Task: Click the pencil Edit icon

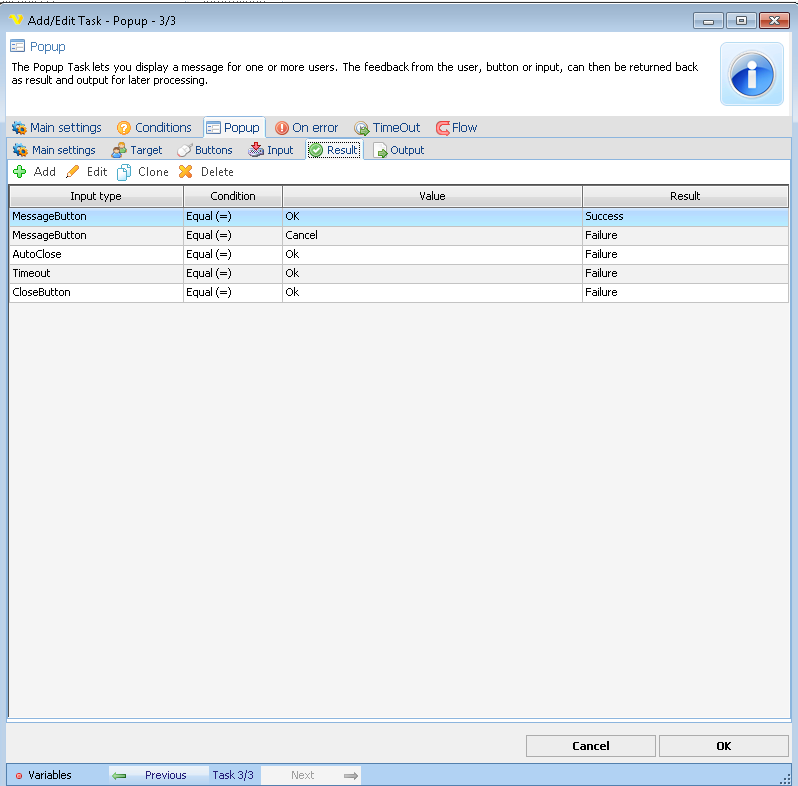Action: tap(73, 172)
